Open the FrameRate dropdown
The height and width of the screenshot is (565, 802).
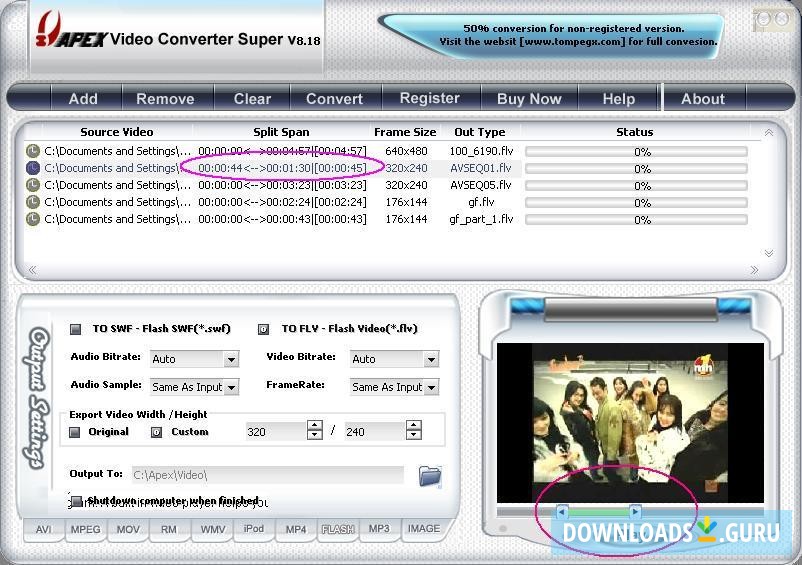pyautogui.click(x=431, y=388)
